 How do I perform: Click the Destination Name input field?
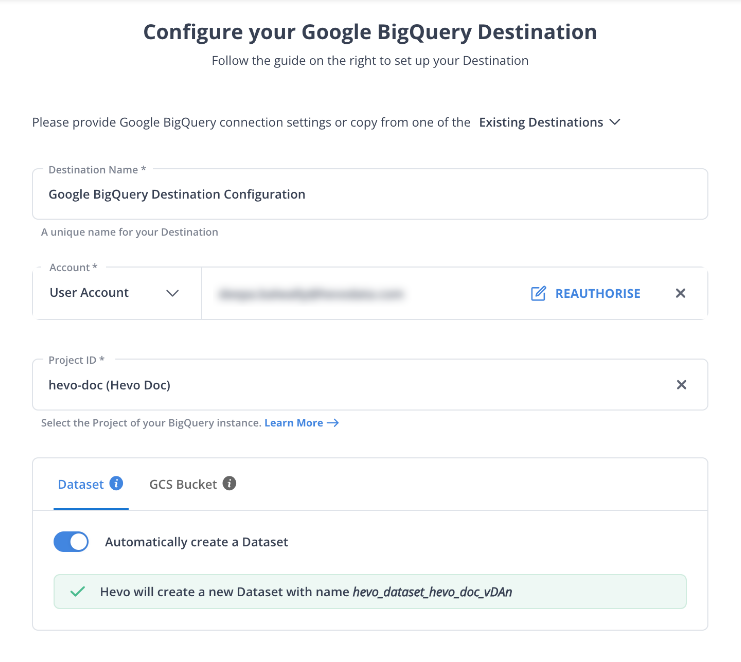click(x=370, y=194)
